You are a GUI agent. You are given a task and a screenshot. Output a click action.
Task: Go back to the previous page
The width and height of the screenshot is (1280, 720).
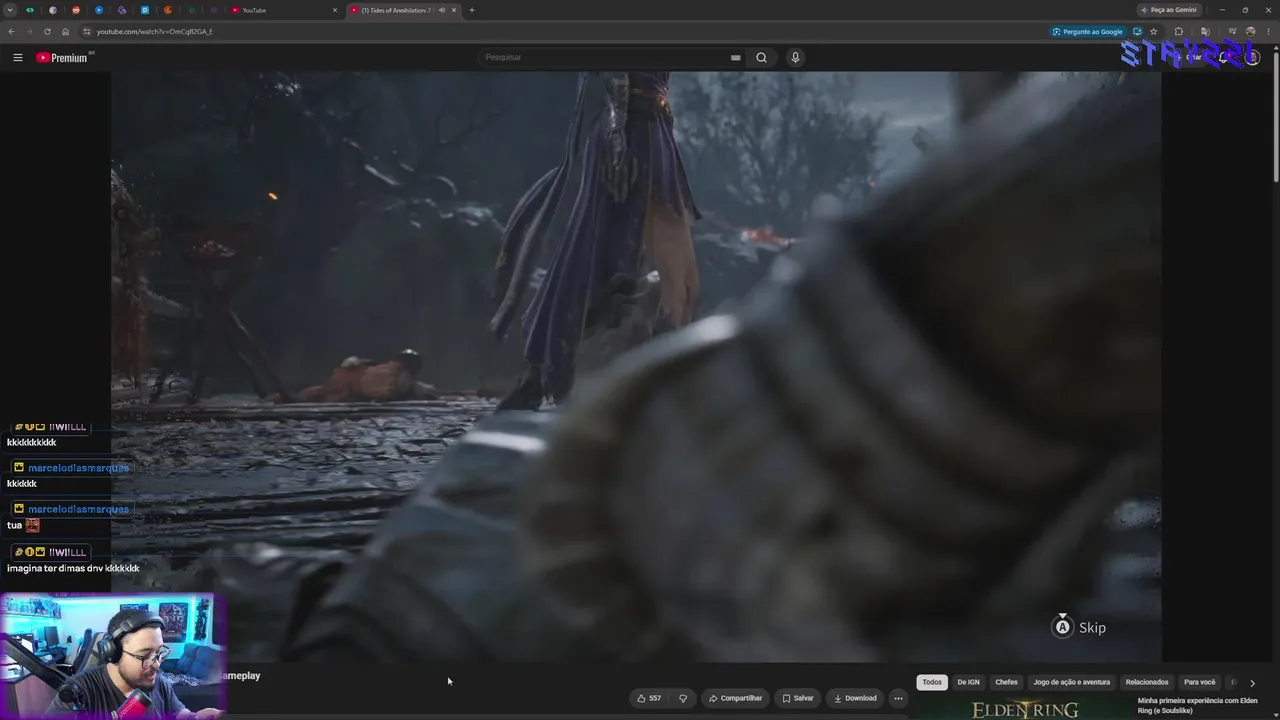click(11, 31)
